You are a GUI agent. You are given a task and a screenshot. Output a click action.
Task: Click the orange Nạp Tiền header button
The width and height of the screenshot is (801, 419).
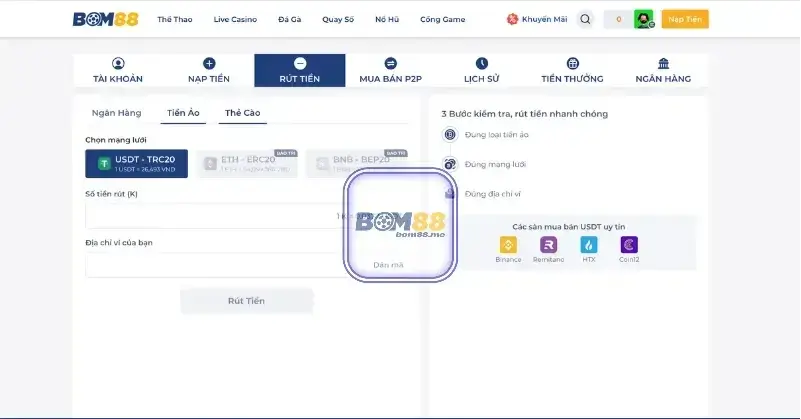tap(685, 19)
